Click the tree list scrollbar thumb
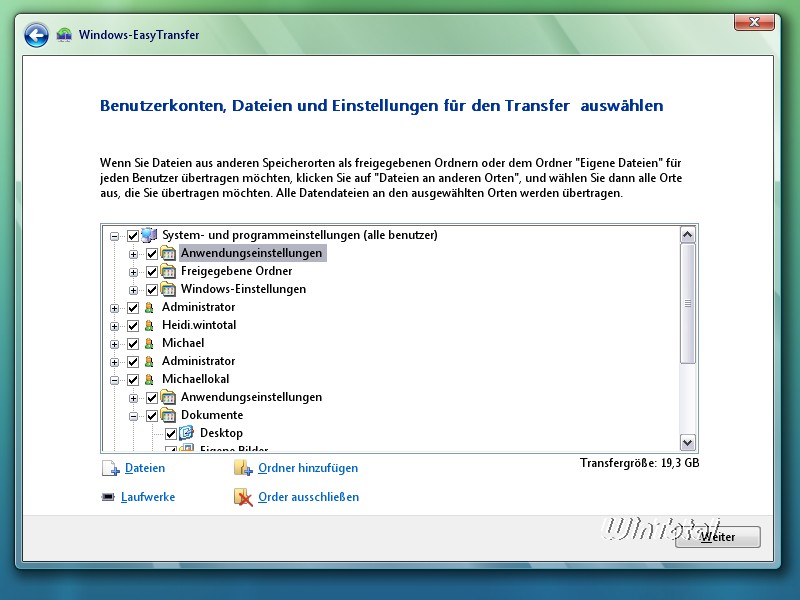 (688, 304)
